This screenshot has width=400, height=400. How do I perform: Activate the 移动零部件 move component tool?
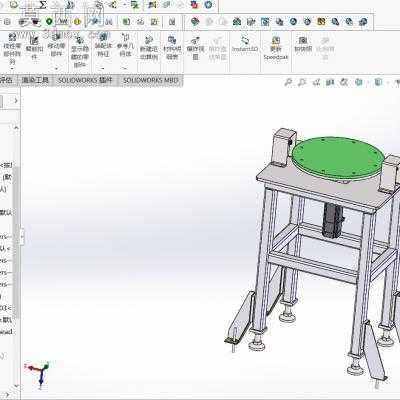[56, 45]
